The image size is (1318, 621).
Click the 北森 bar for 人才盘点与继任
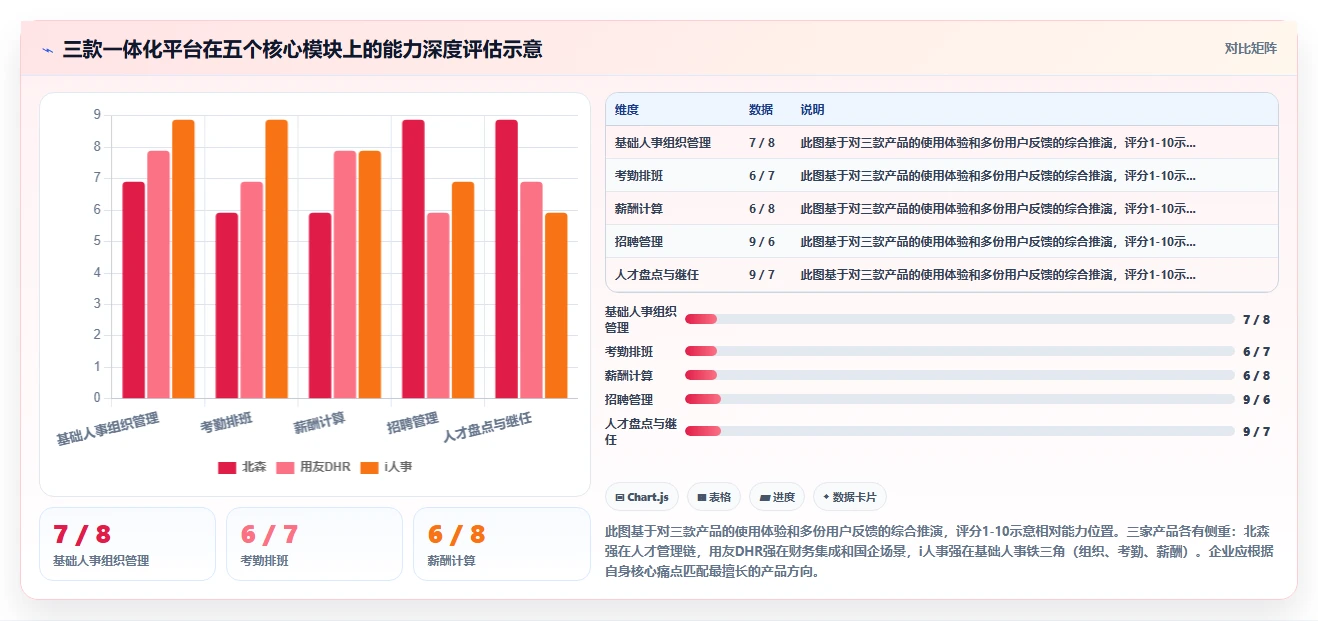(x=506, y=259)
